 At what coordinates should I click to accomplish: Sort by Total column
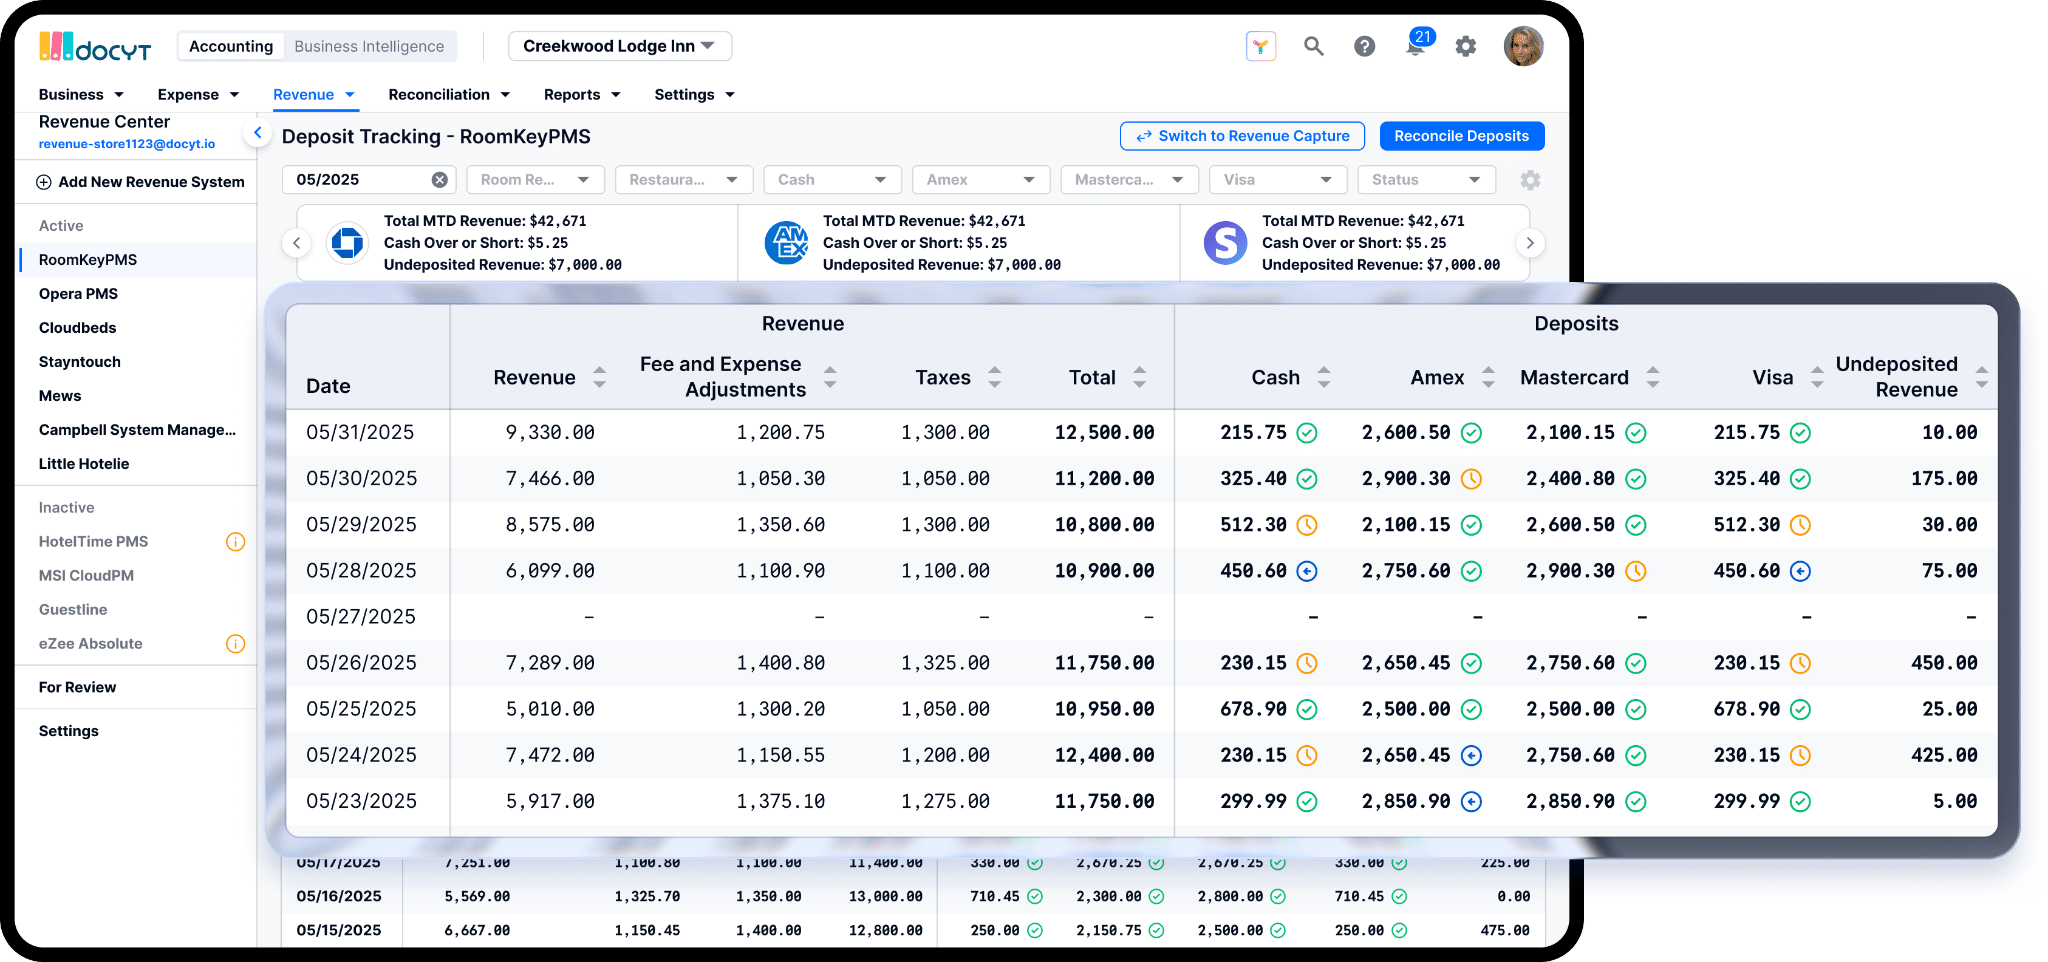(1139, 377)
